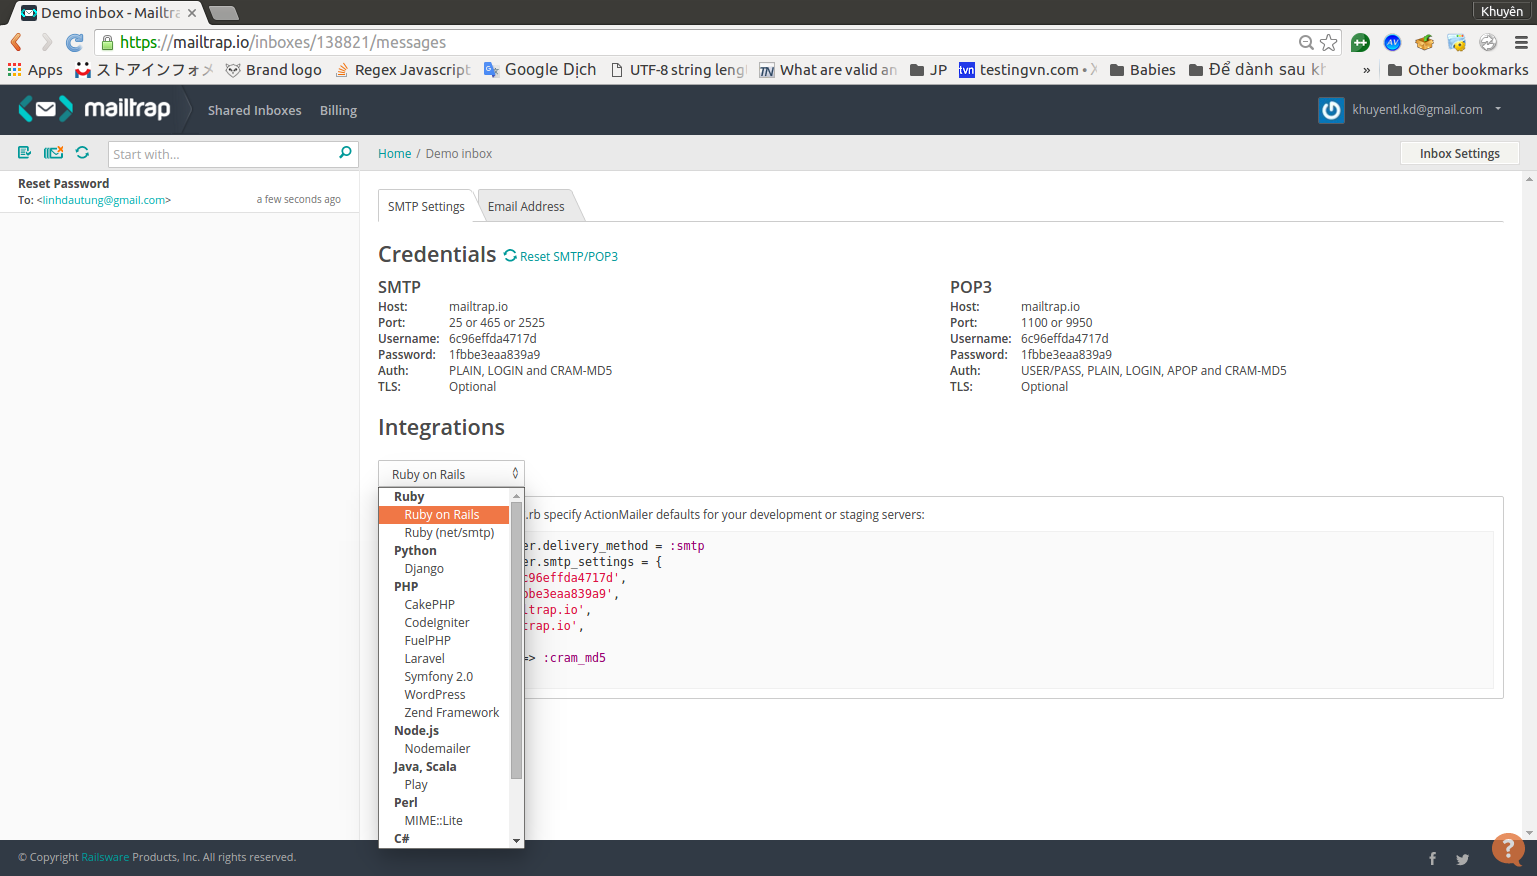Click the Mailtrap logo
This screenshot has width=1537, height=876.
click(95, 109)
